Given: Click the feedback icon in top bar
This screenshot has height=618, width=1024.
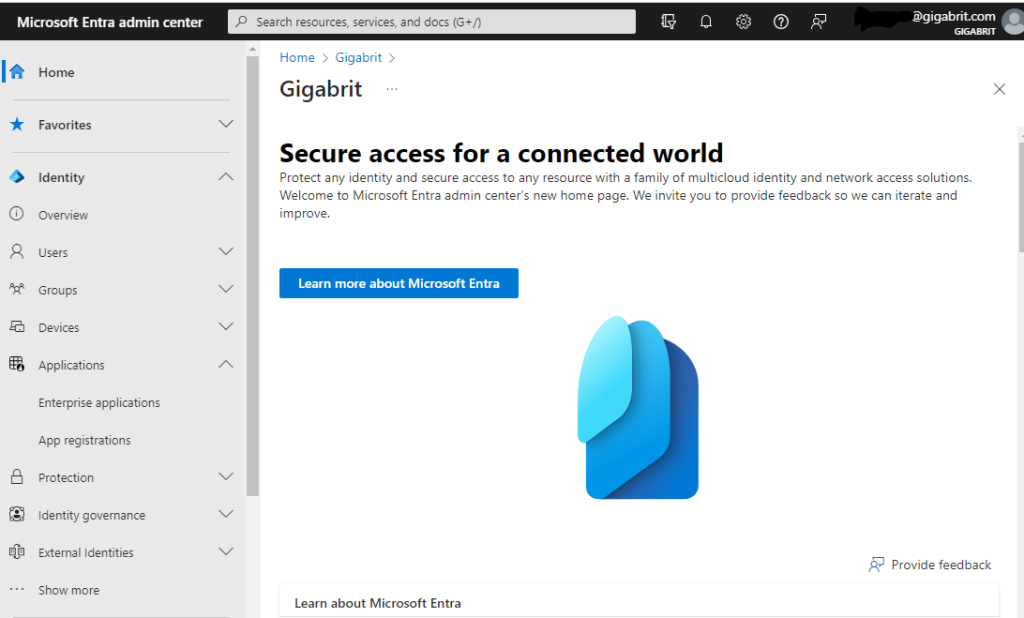Looking at the screenshot, I should click(818, 22).
